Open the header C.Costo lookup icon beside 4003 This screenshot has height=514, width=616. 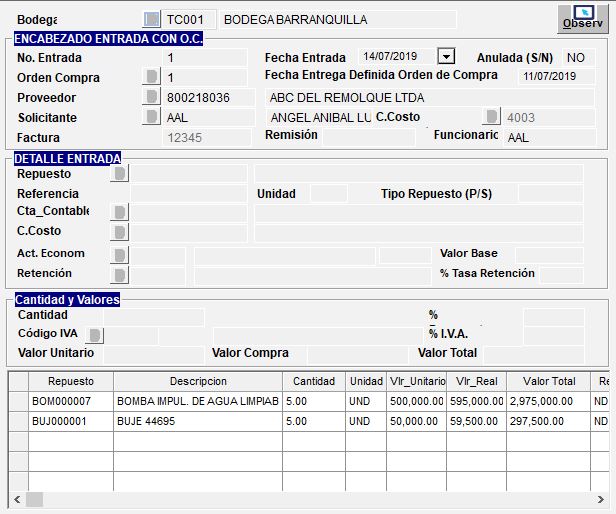pyautogui.click(x=491, y=117)
